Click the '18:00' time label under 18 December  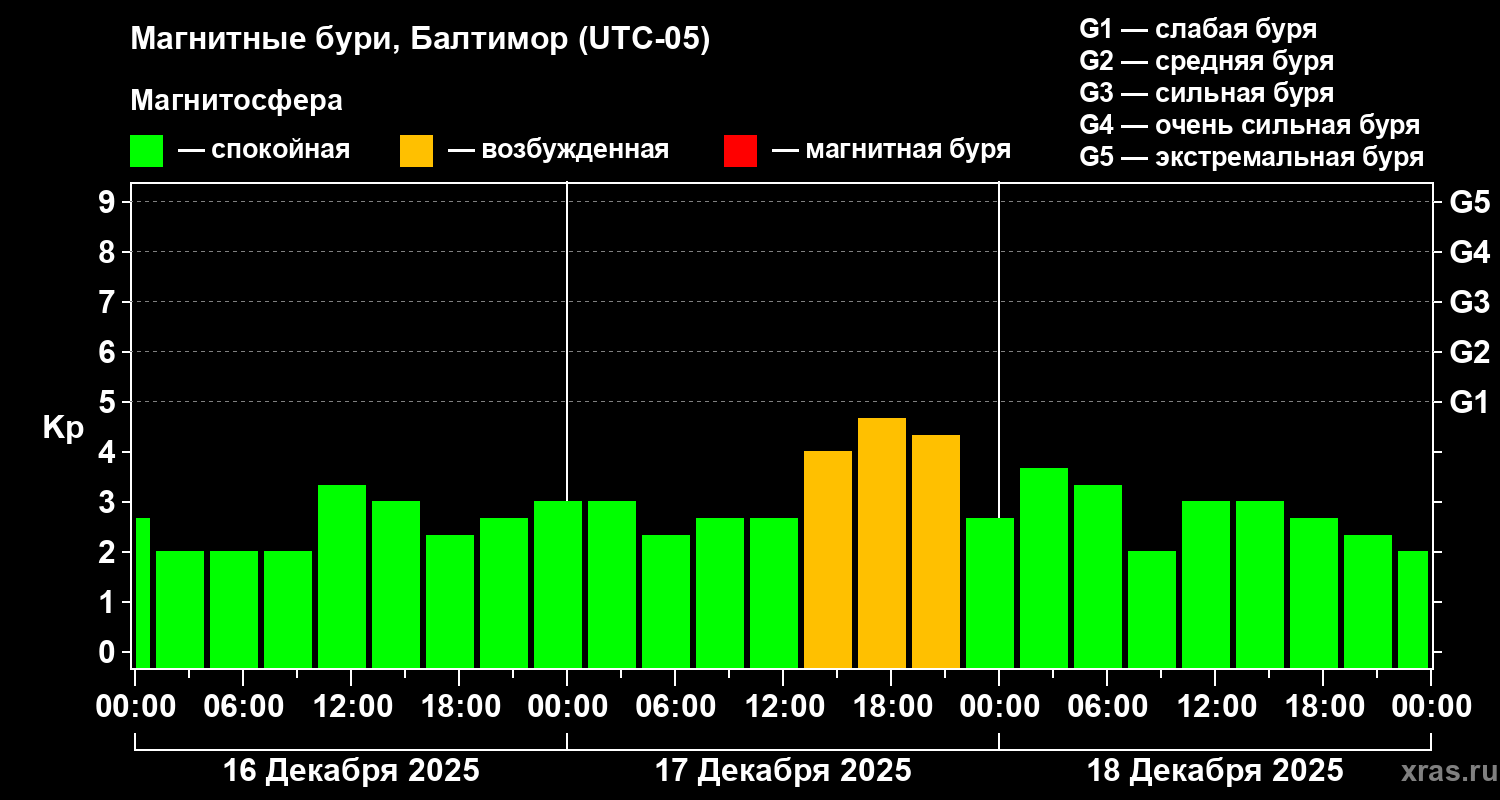coord(1323,707)
